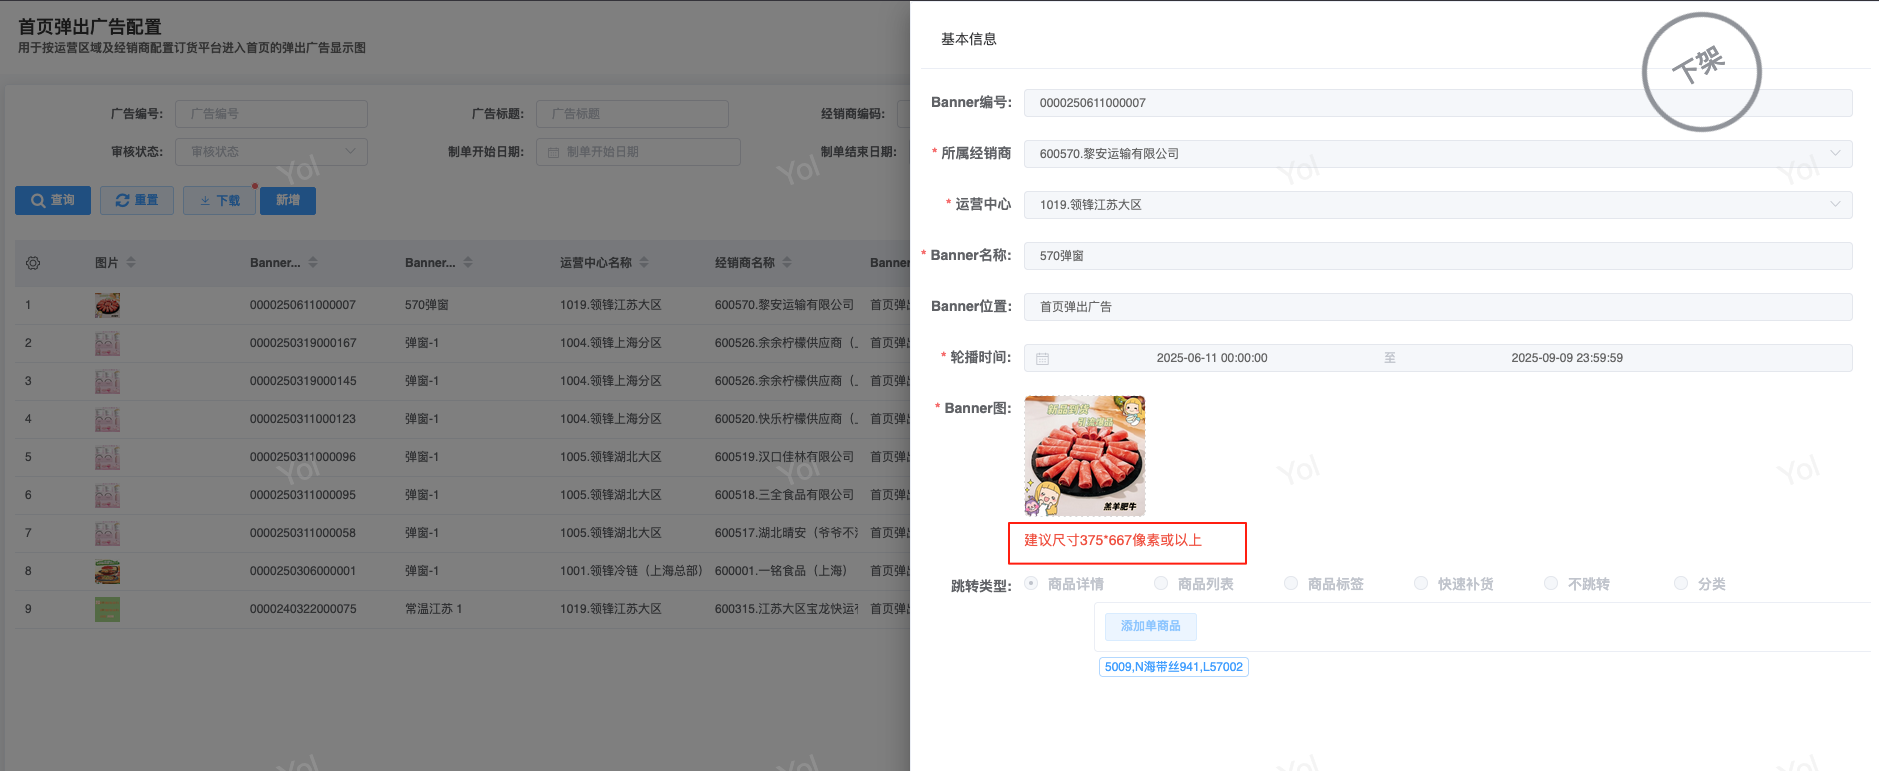Image resolution: width=1879 pixels, height=771 pixels.
Task: Select 快速补货 jump type radio
Action: tap(1421, 583)
